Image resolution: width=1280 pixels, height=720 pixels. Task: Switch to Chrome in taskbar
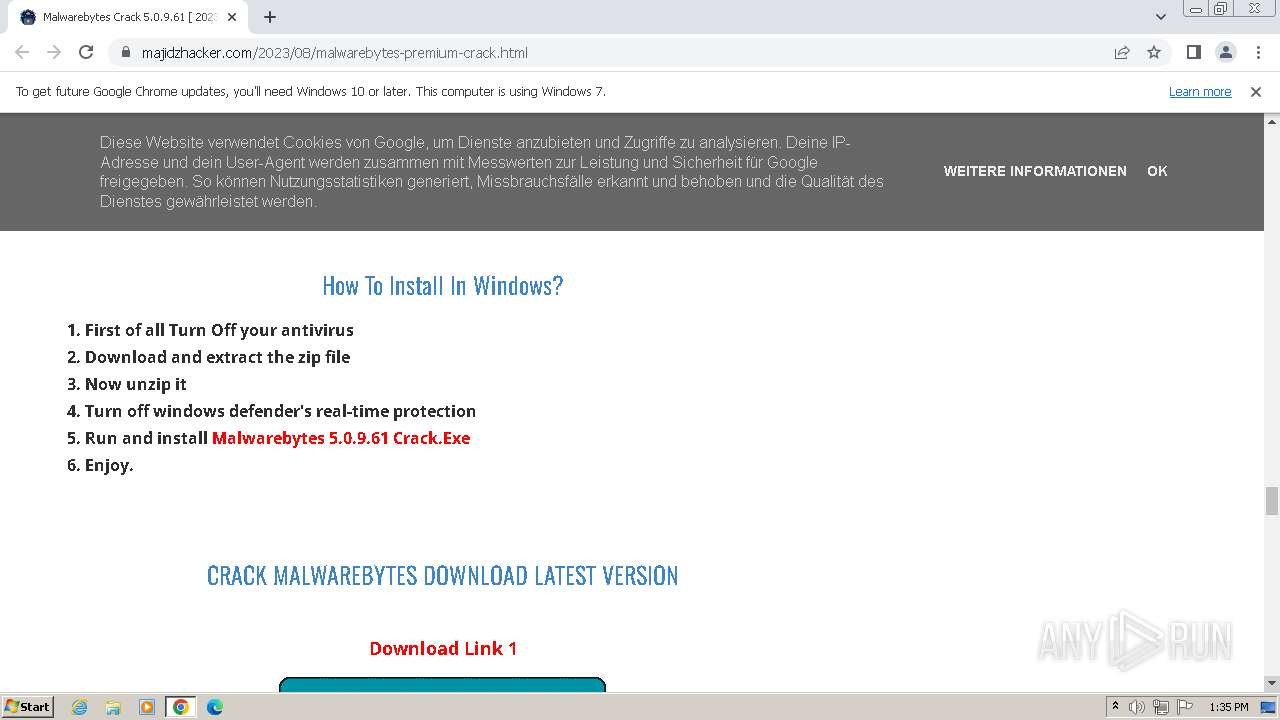tap(181, 707)
